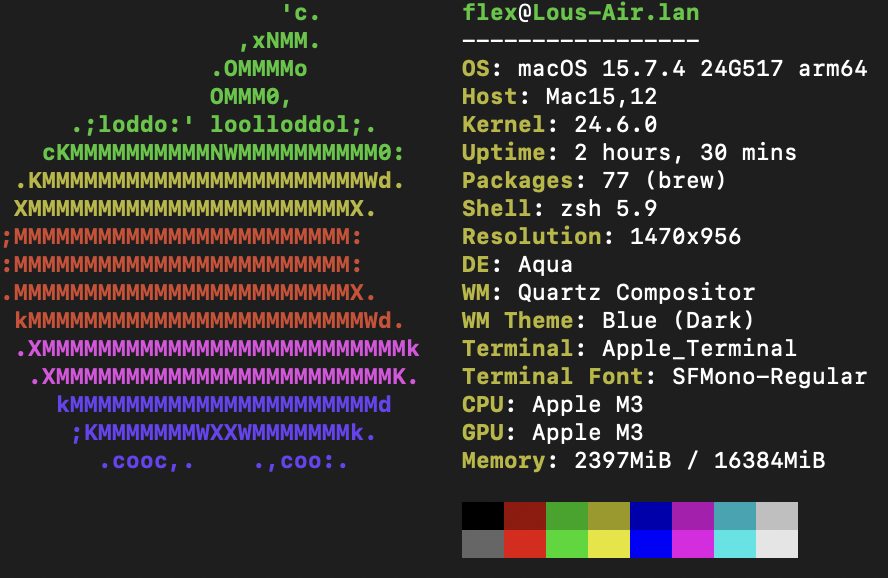Click the .cooc,. text at logo bottom
Screen dimensions: 888x578
point(147,462)
